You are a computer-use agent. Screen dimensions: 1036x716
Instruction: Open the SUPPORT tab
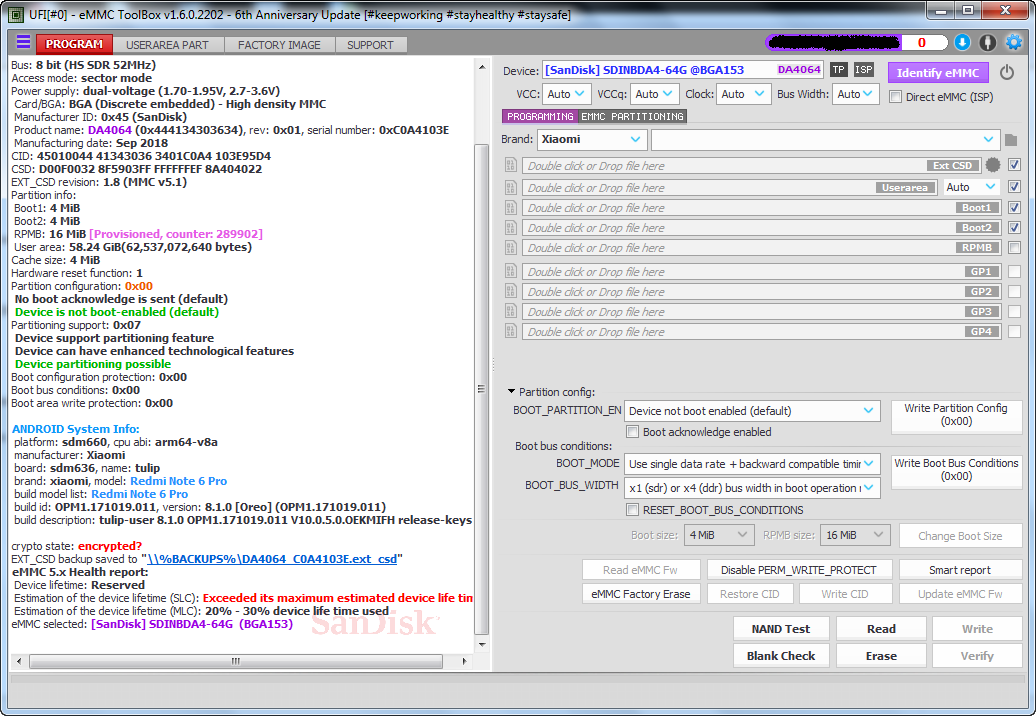[370, 45]
